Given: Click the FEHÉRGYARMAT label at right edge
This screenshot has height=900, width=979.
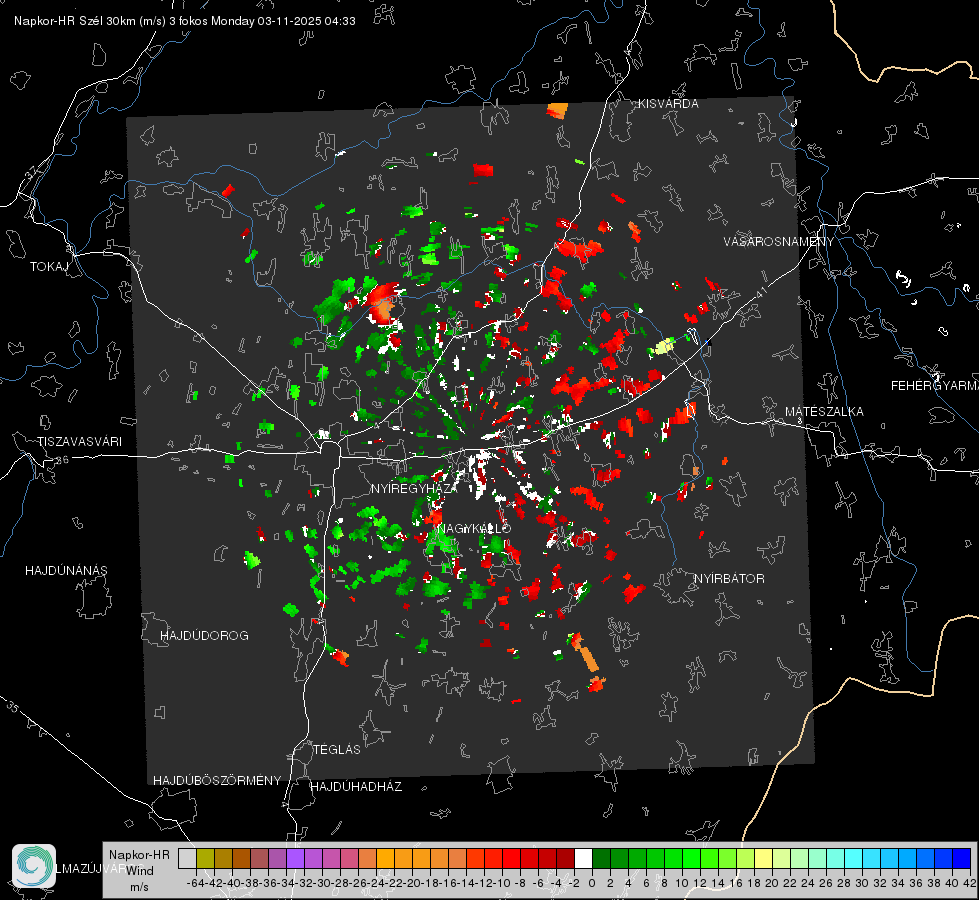Looking at the screenshot, I should click(x=935, y=386).
